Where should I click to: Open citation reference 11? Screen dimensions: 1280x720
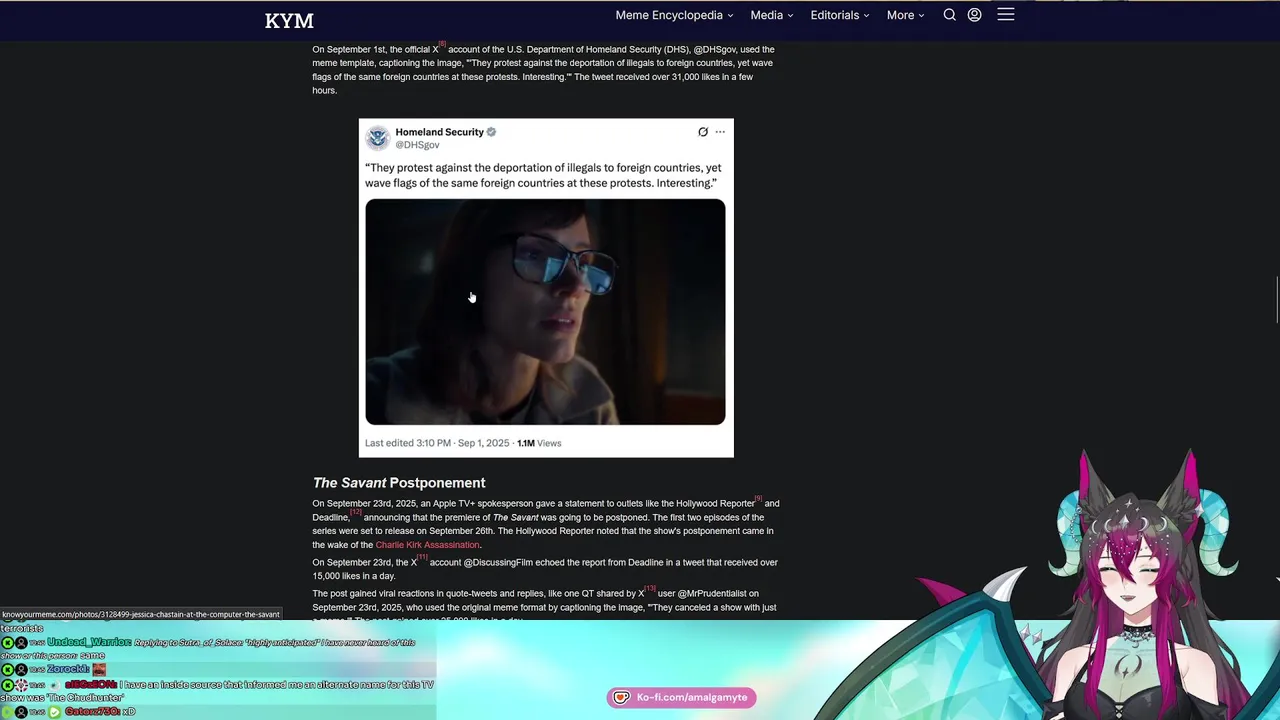click(x=422, y=557)
